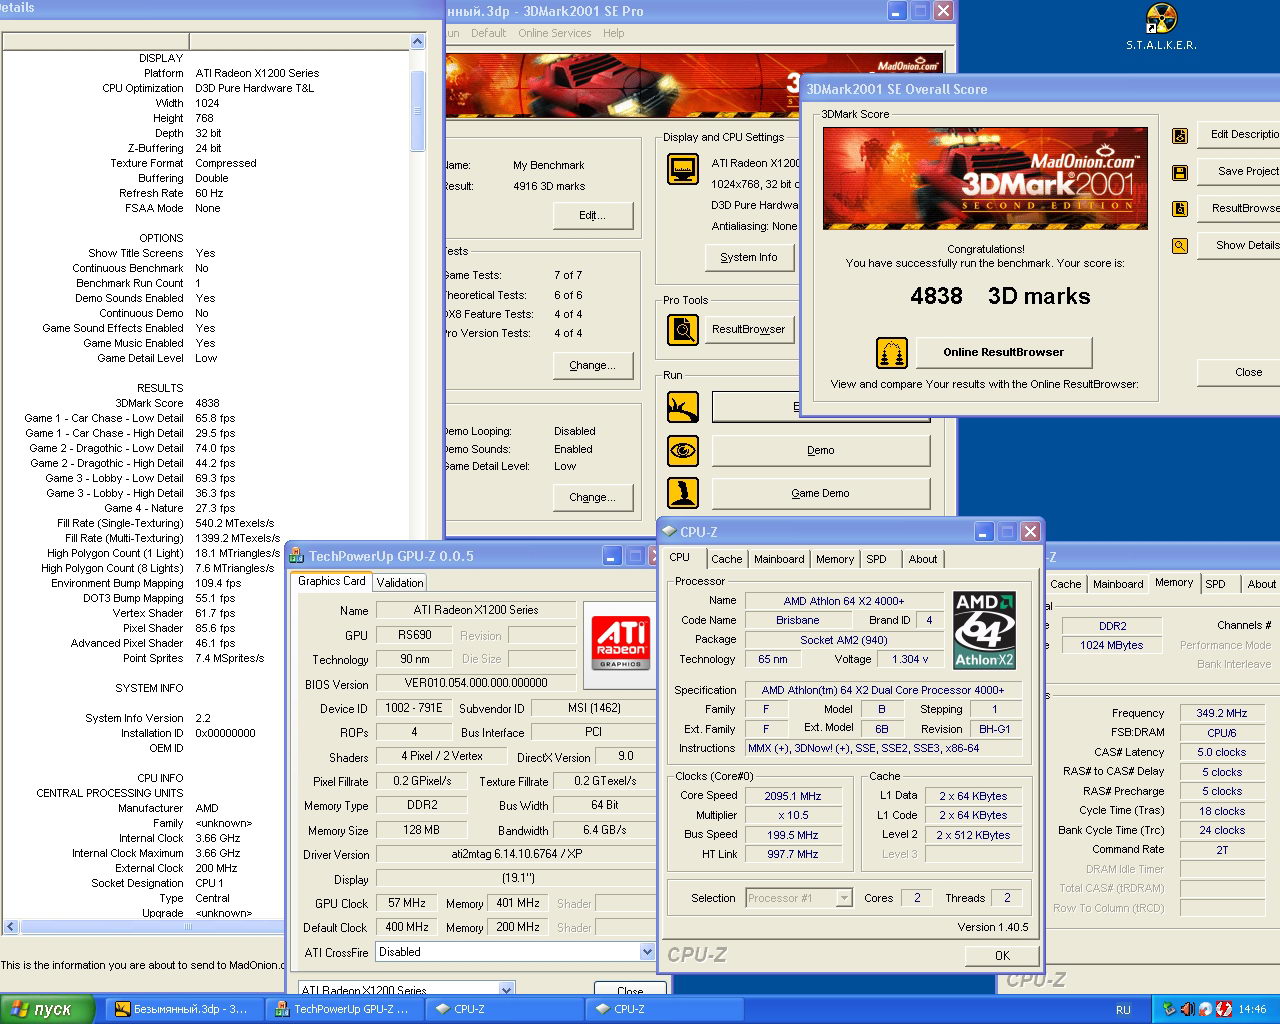This screenshot has width=1280, height=1024.
Task: Click the disc-shaped tray icon
Action: (x=1205, y=1009)
